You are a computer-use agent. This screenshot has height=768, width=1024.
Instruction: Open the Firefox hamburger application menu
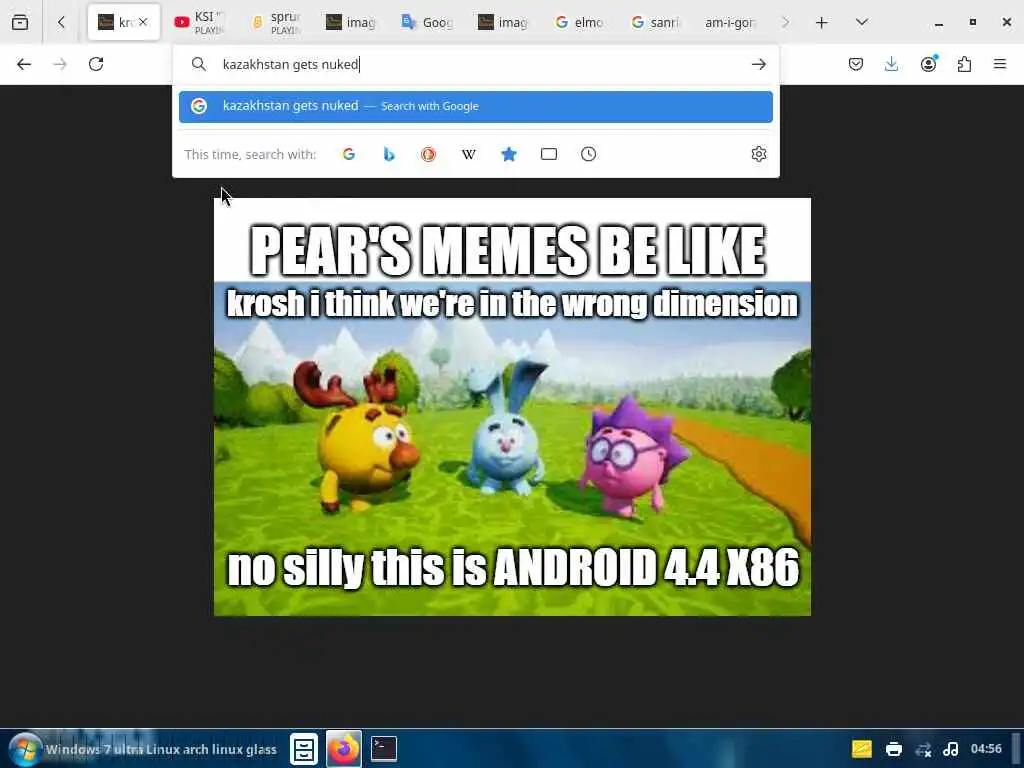[x=1000, y=64]
